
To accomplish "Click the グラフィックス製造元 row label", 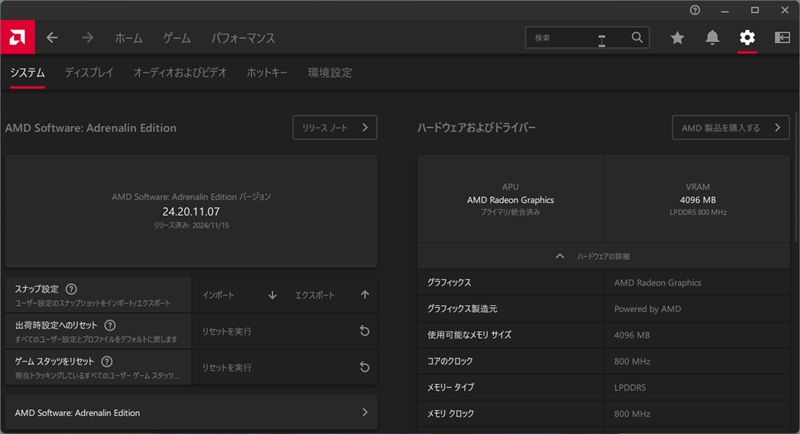I will pos(462,309).
